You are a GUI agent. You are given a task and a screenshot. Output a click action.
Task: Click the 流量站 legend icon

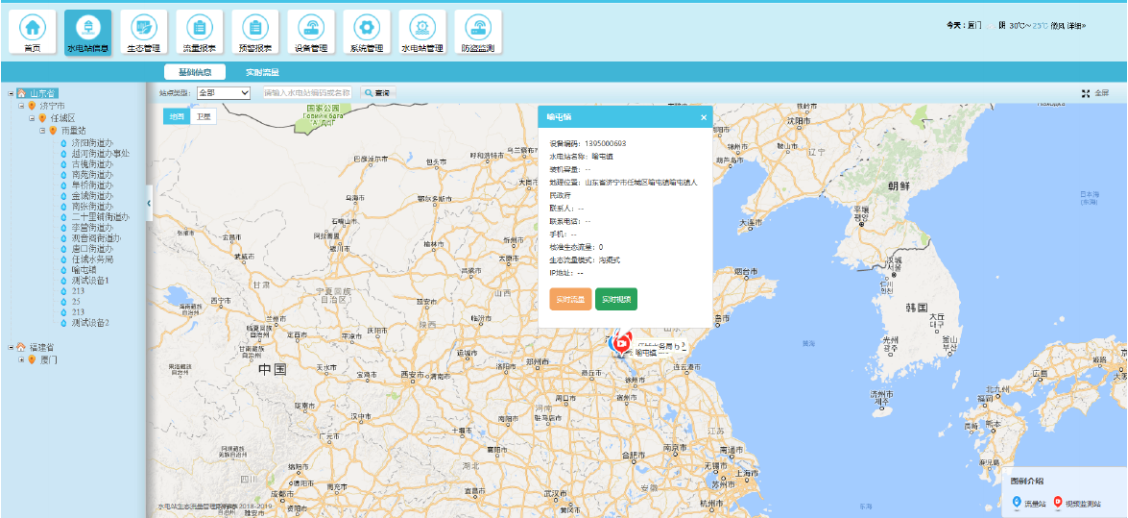[x=1016, y=501]
